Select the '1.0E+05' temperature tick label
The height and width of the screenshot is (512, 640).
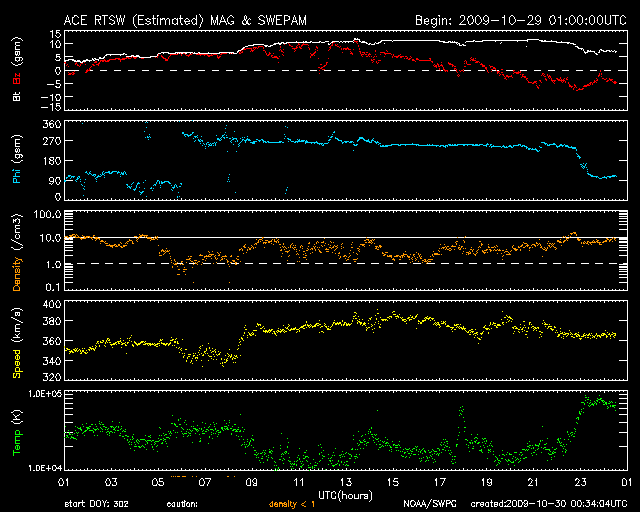[45, 393]
